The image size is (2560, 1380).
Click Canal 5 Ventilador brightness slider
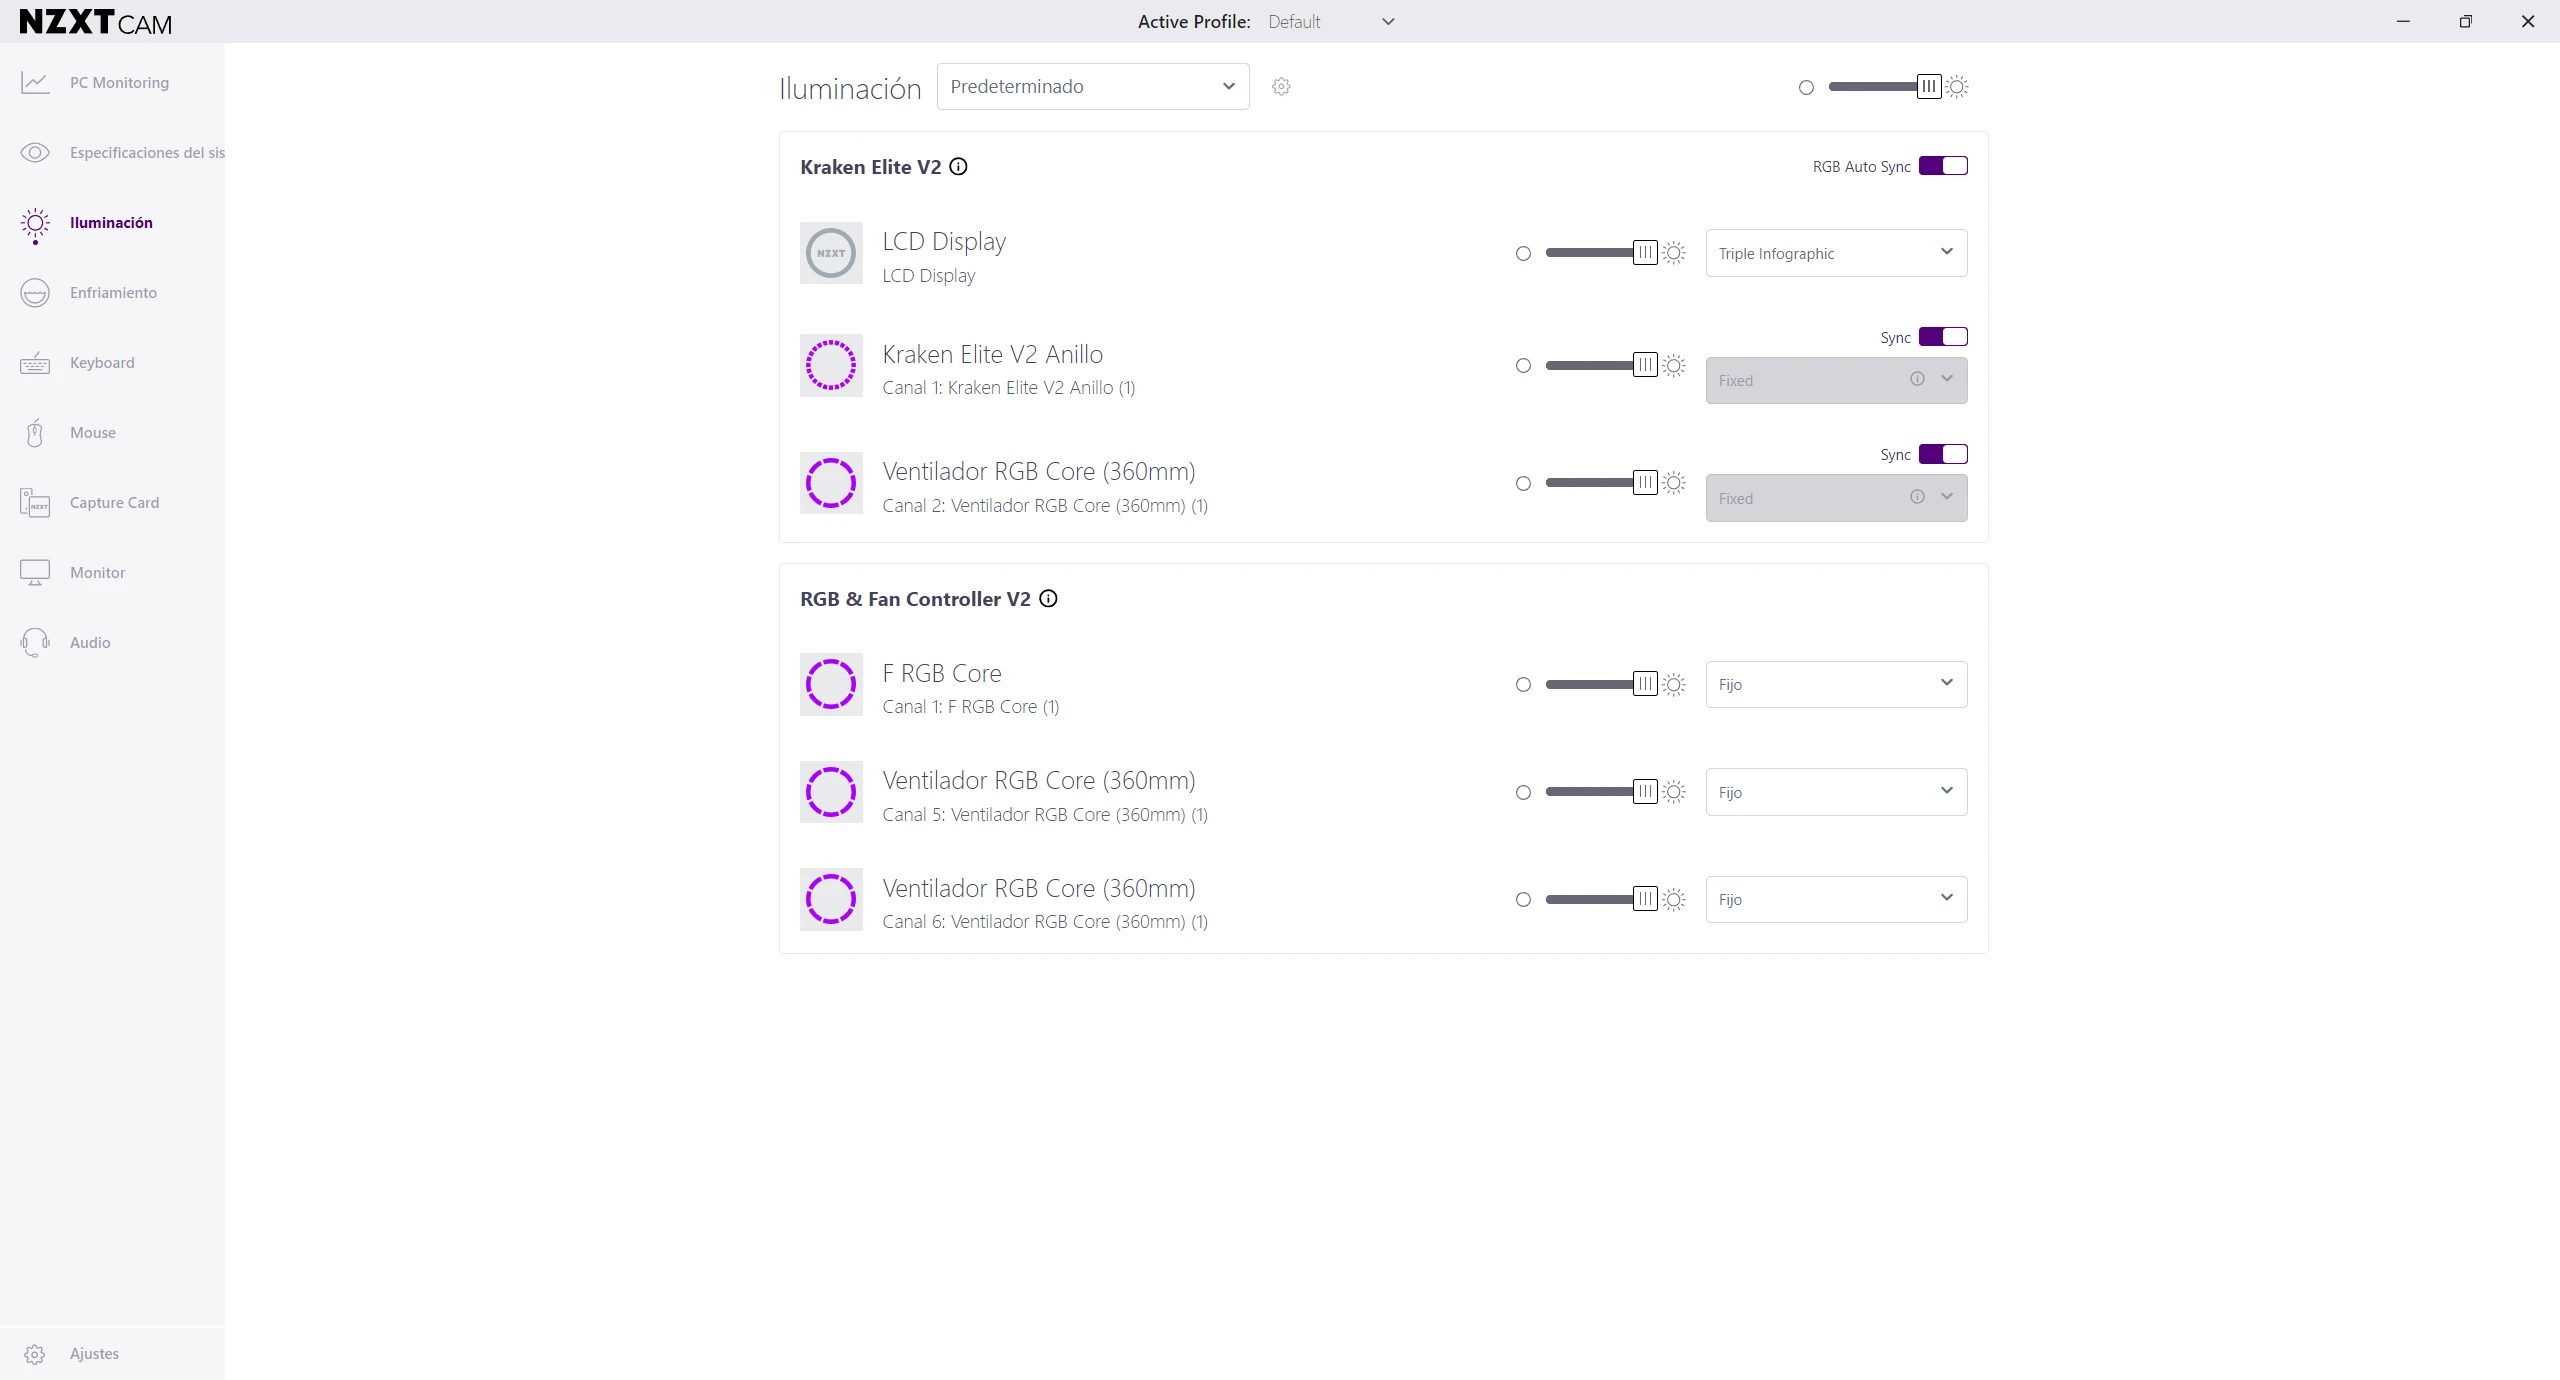[x=1601, y=792]
